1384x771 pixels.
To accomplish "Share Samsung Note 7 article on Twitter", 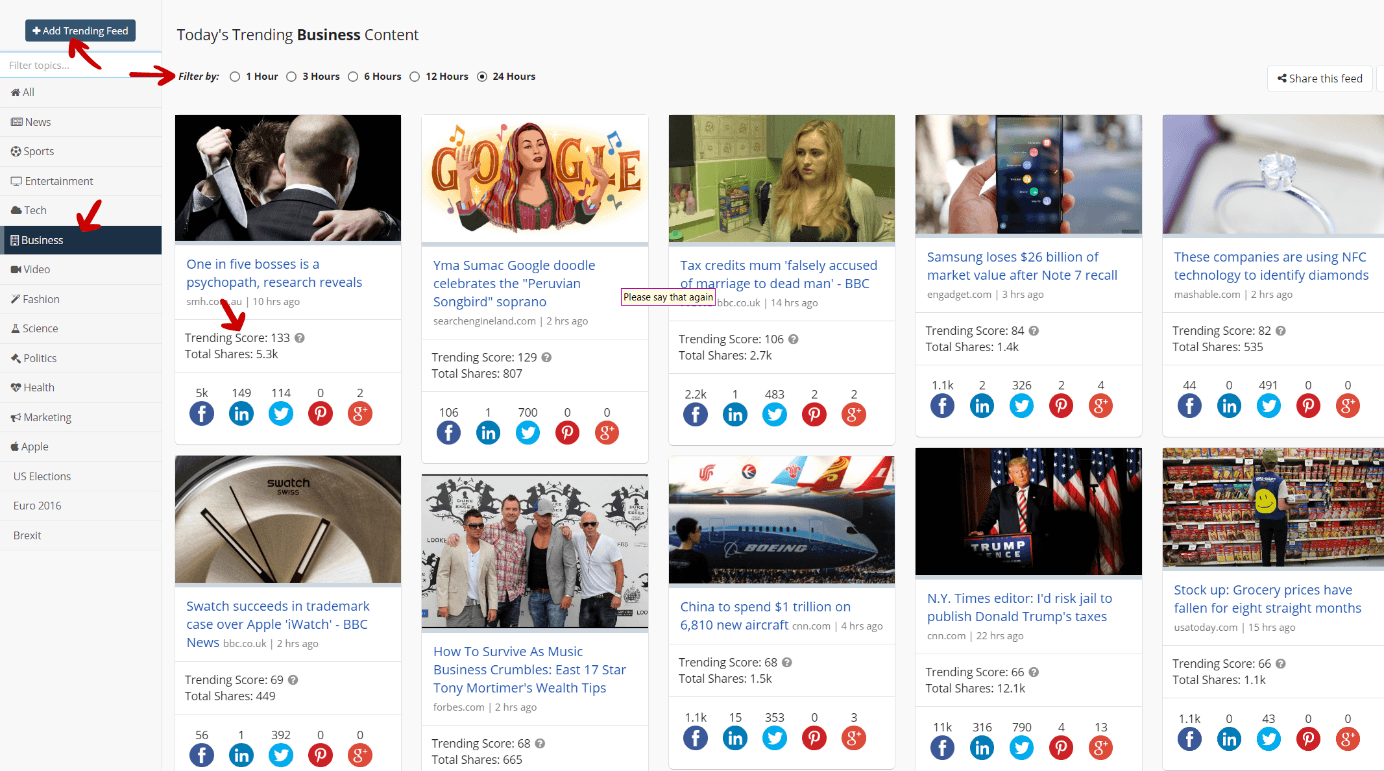I will [x=1021, y=405].
